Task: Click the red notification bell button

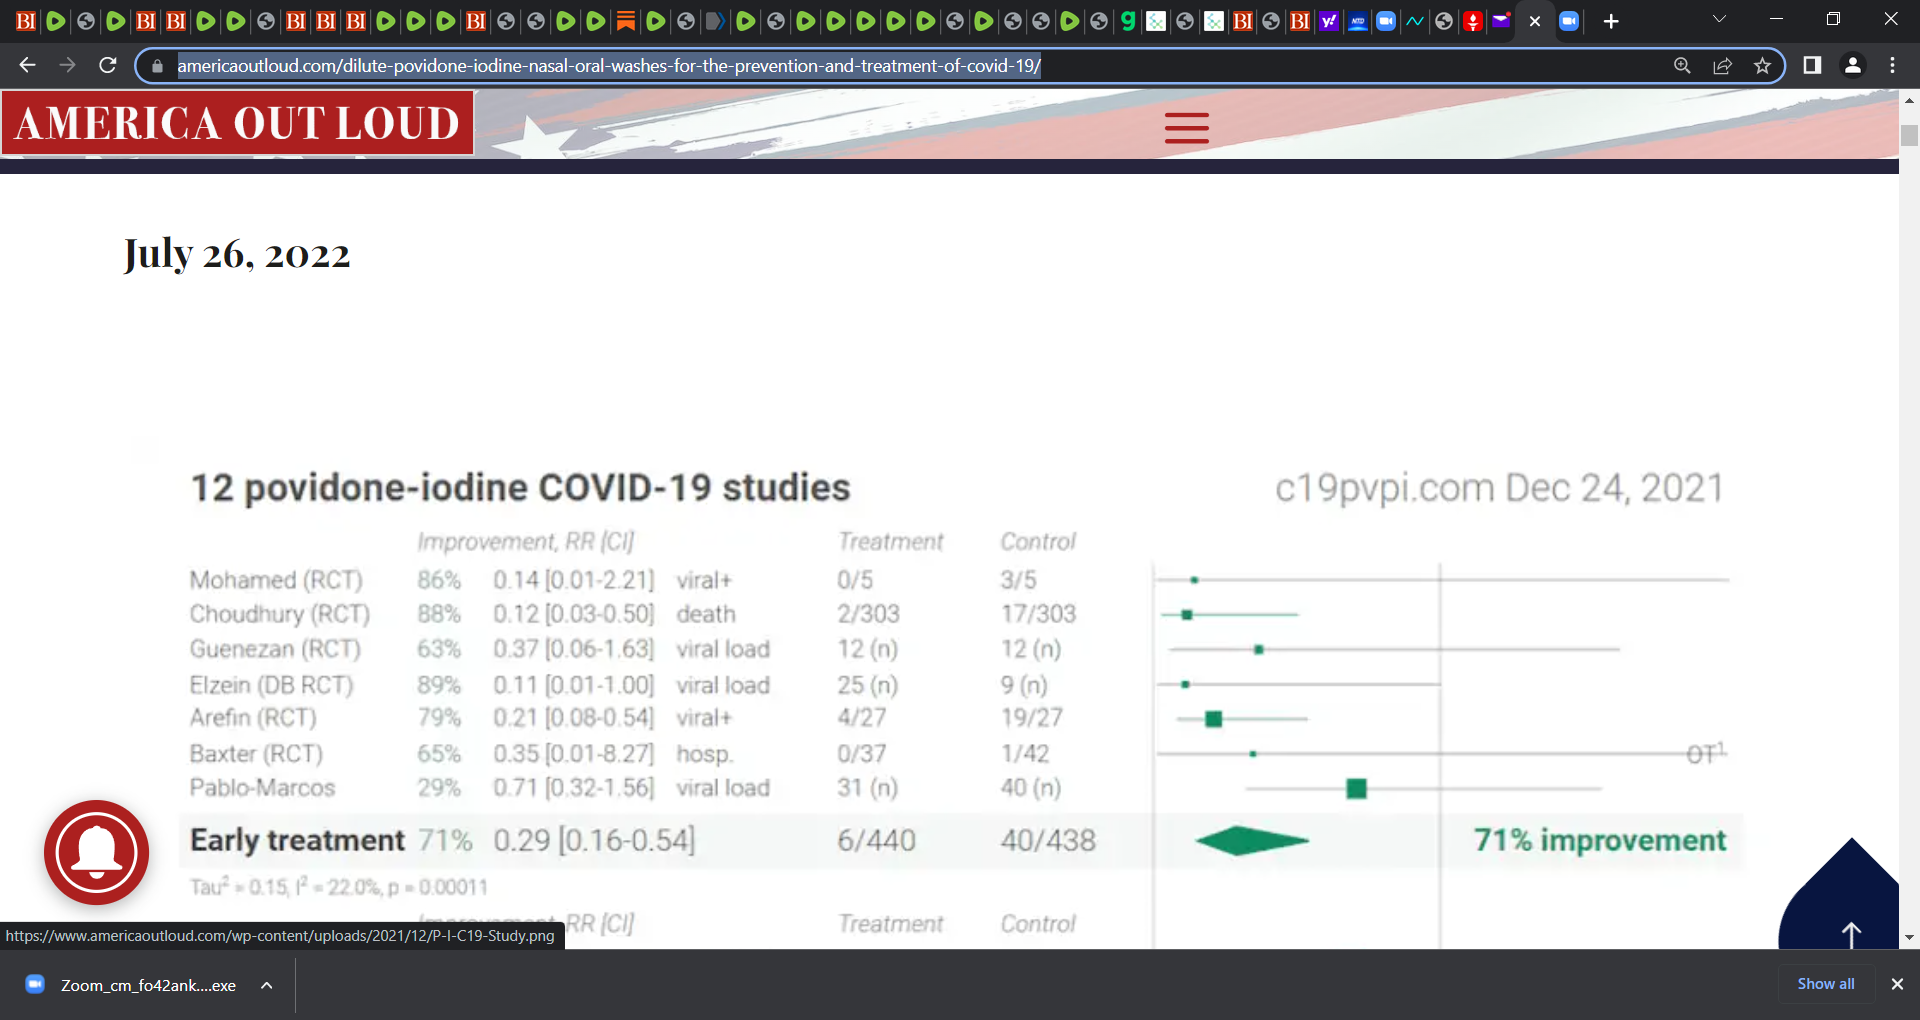Action: point(97,852)
